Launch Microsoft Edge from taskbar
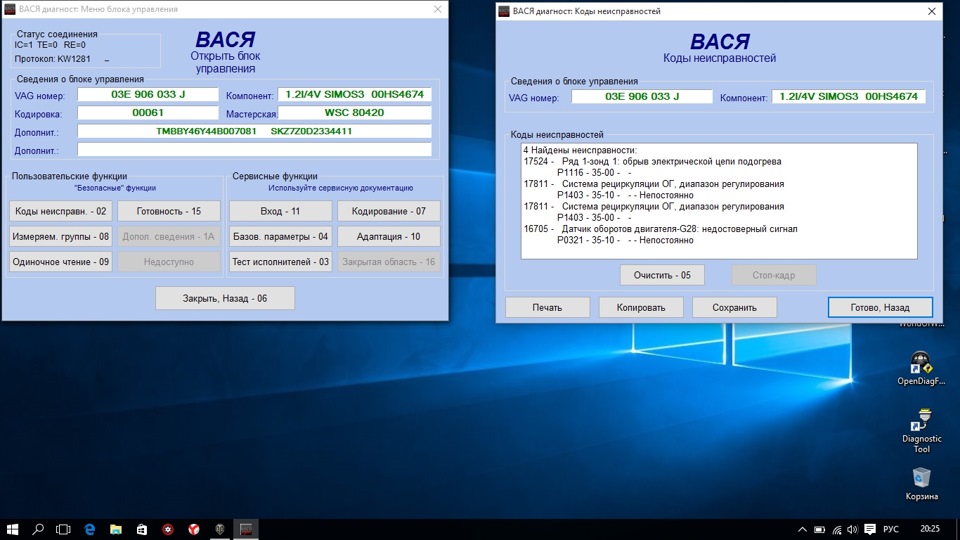 pyautogui.click(x=89, y=530)
